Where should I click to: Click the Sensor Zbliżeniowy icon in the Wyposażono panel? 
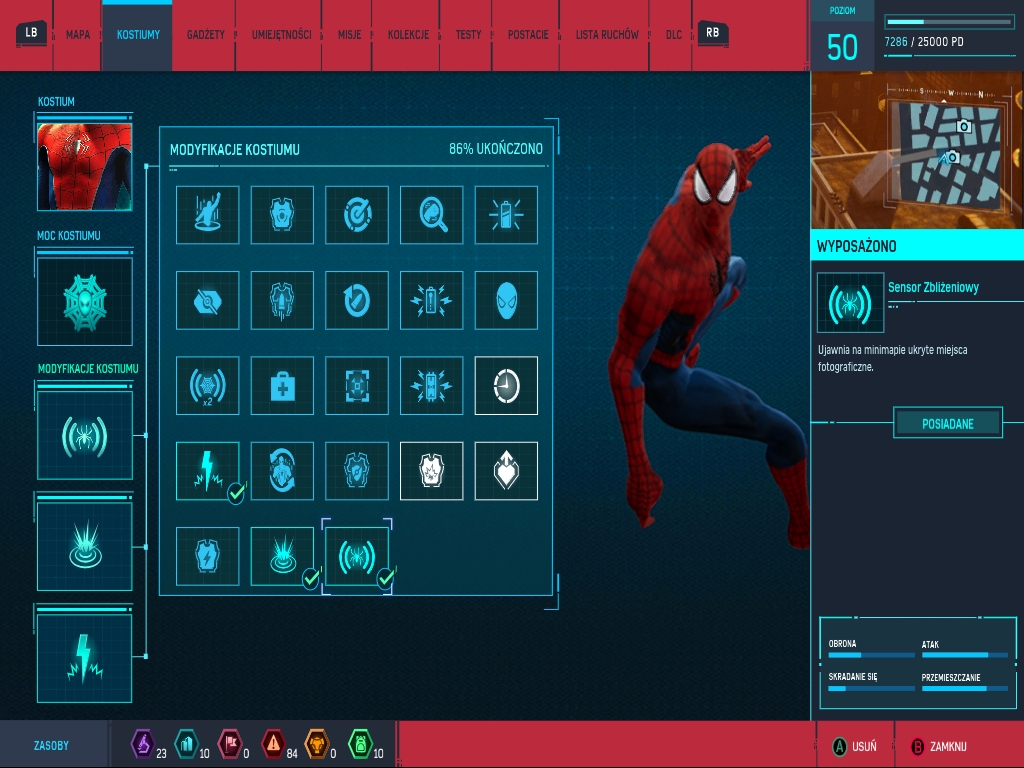click(x=850, y=302)
